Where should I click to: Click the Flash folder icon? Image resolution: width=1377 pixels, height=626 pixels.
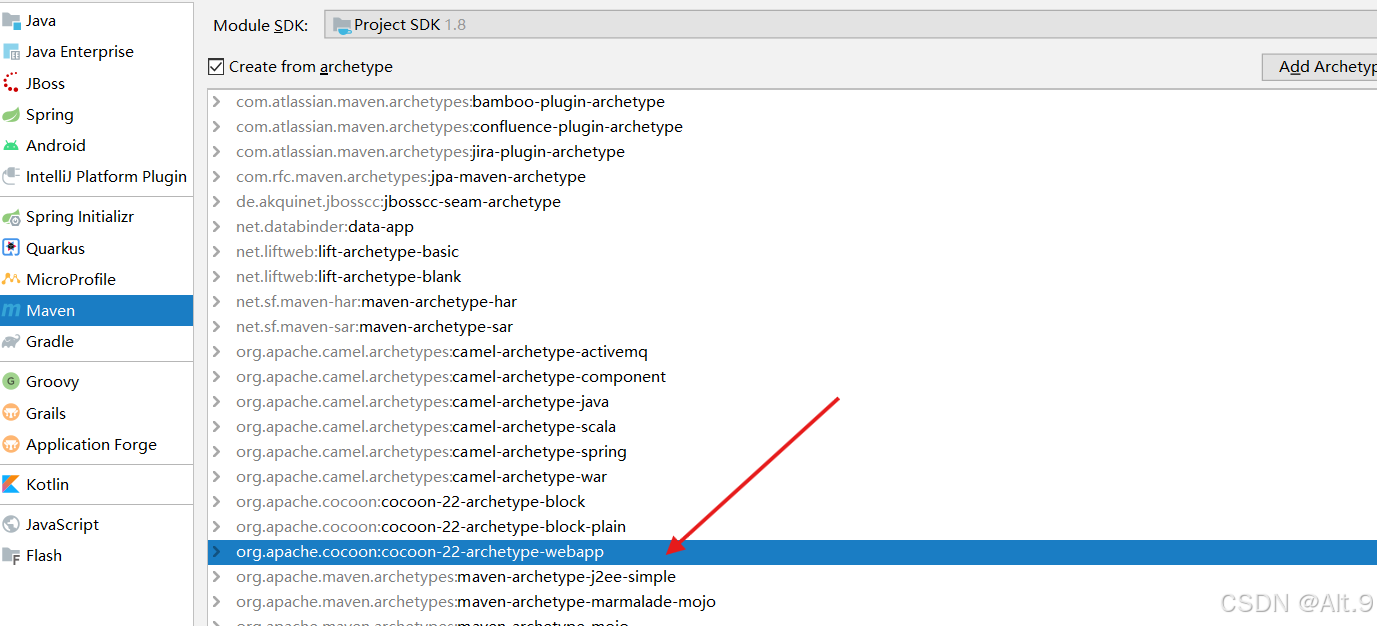click(11, 556)
